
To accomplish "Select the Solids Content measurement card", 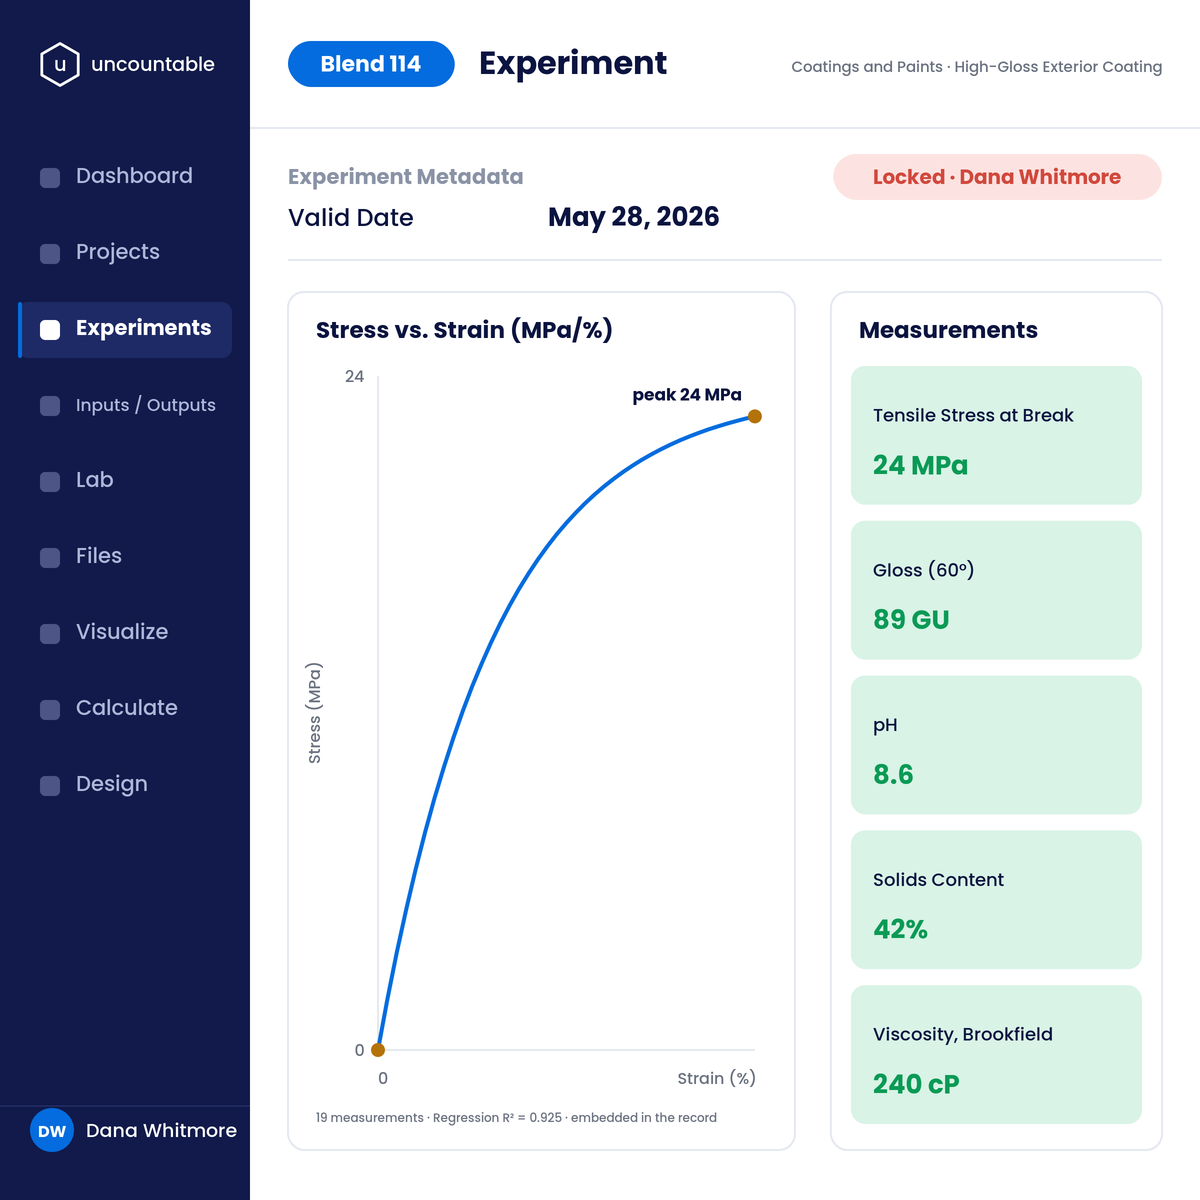I will pos(996,900).
